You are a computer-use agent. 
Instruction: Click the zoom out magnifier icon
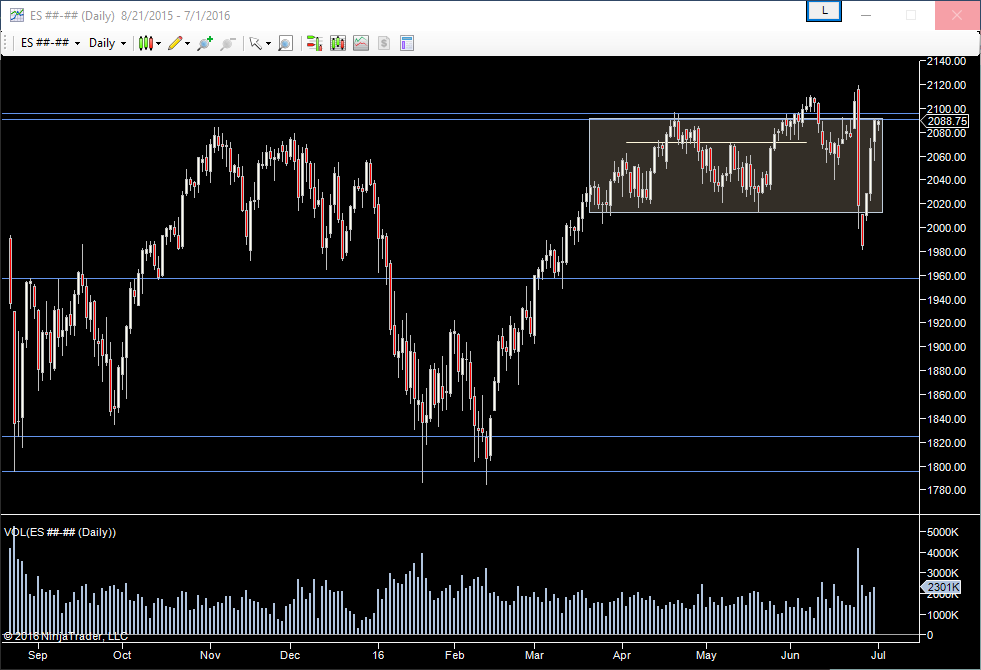pos(227,43)
